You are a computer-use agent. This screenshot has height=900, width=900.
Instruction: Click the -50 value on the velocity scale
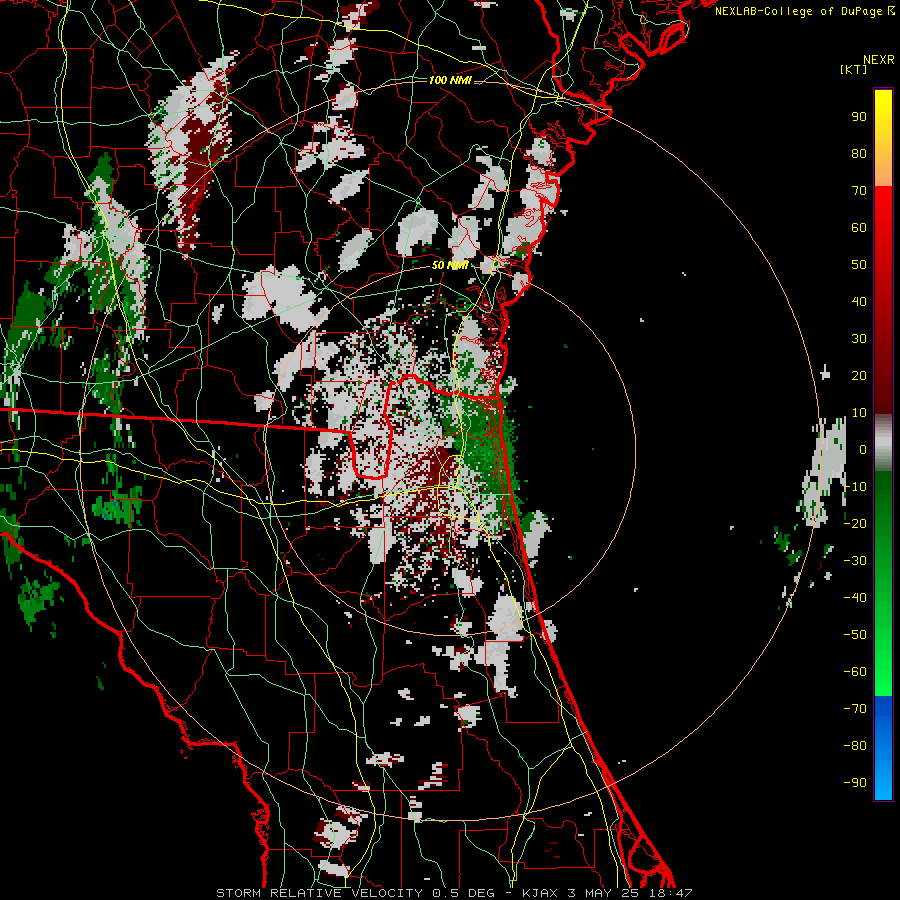coord(855,635)
